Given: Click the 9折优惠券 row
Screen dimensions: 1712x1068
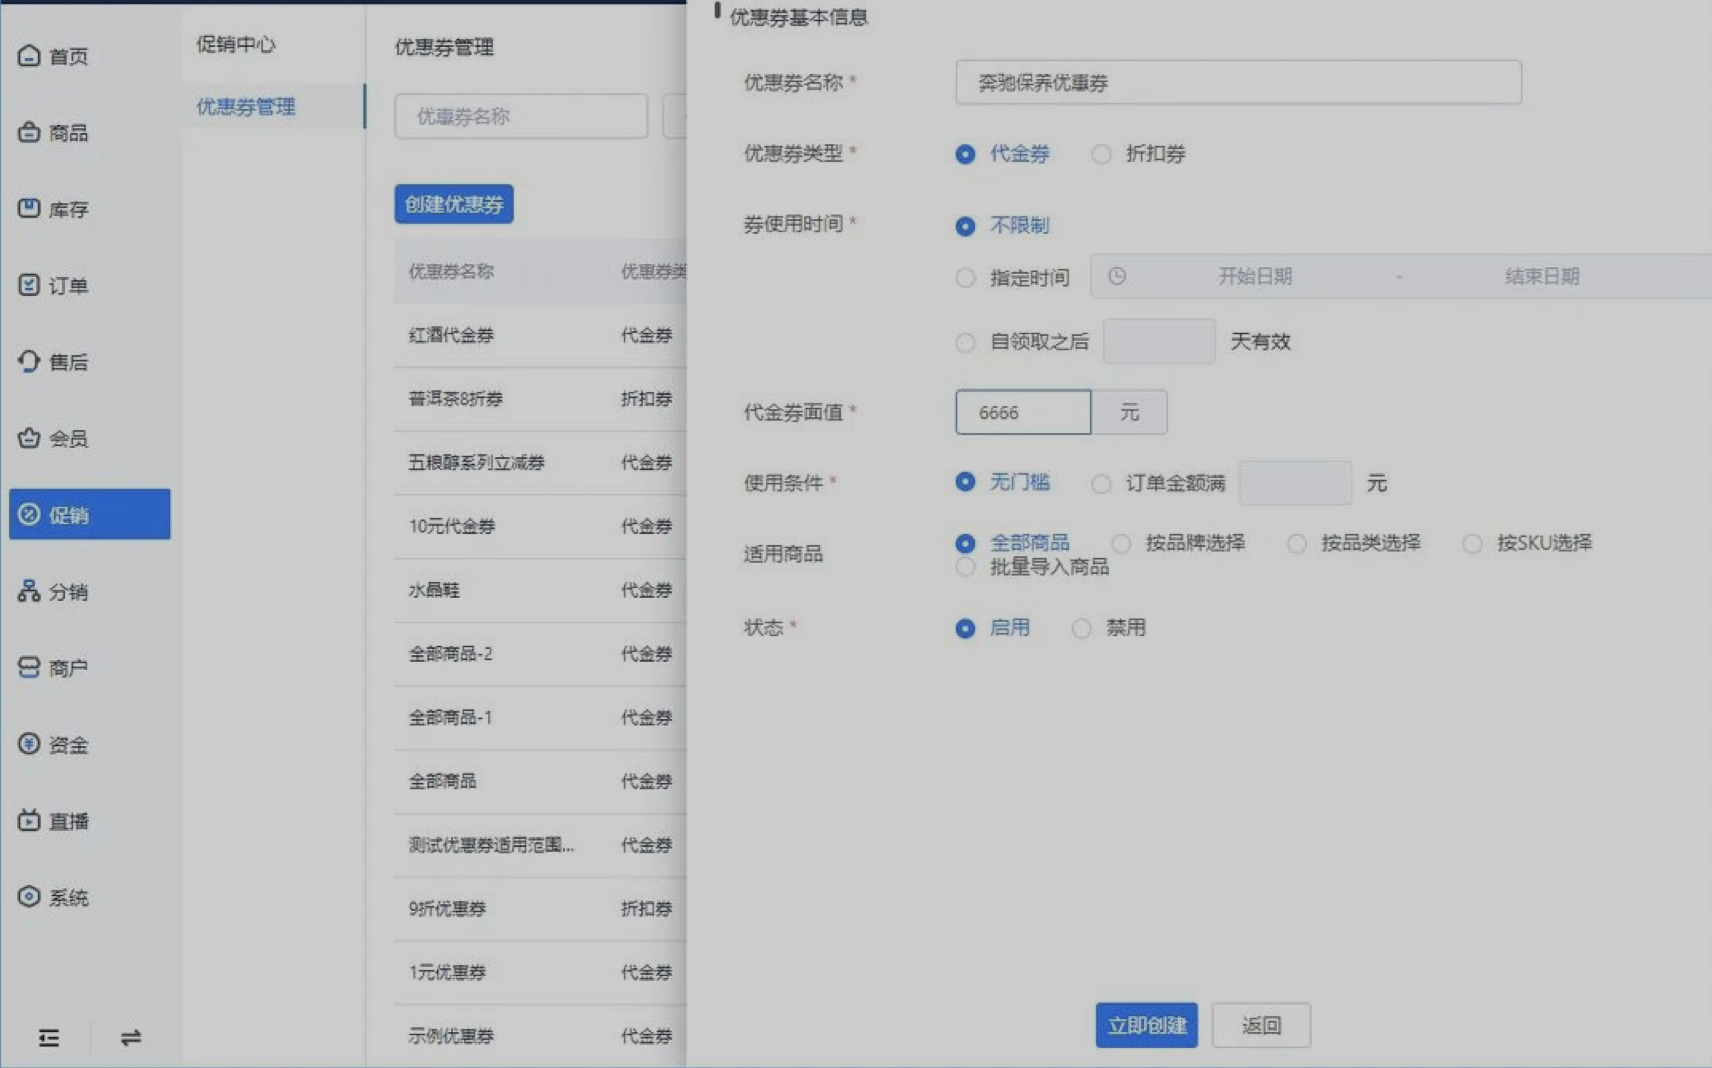Looking at the screenshot, I should (540, 909).
